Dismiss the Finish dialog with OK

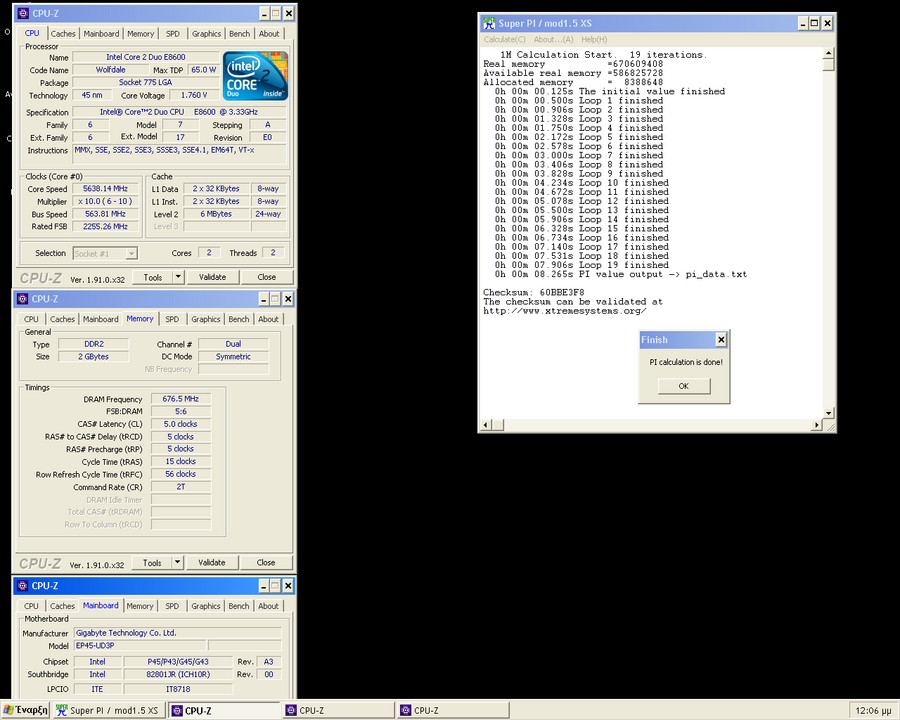coord(684,386)
